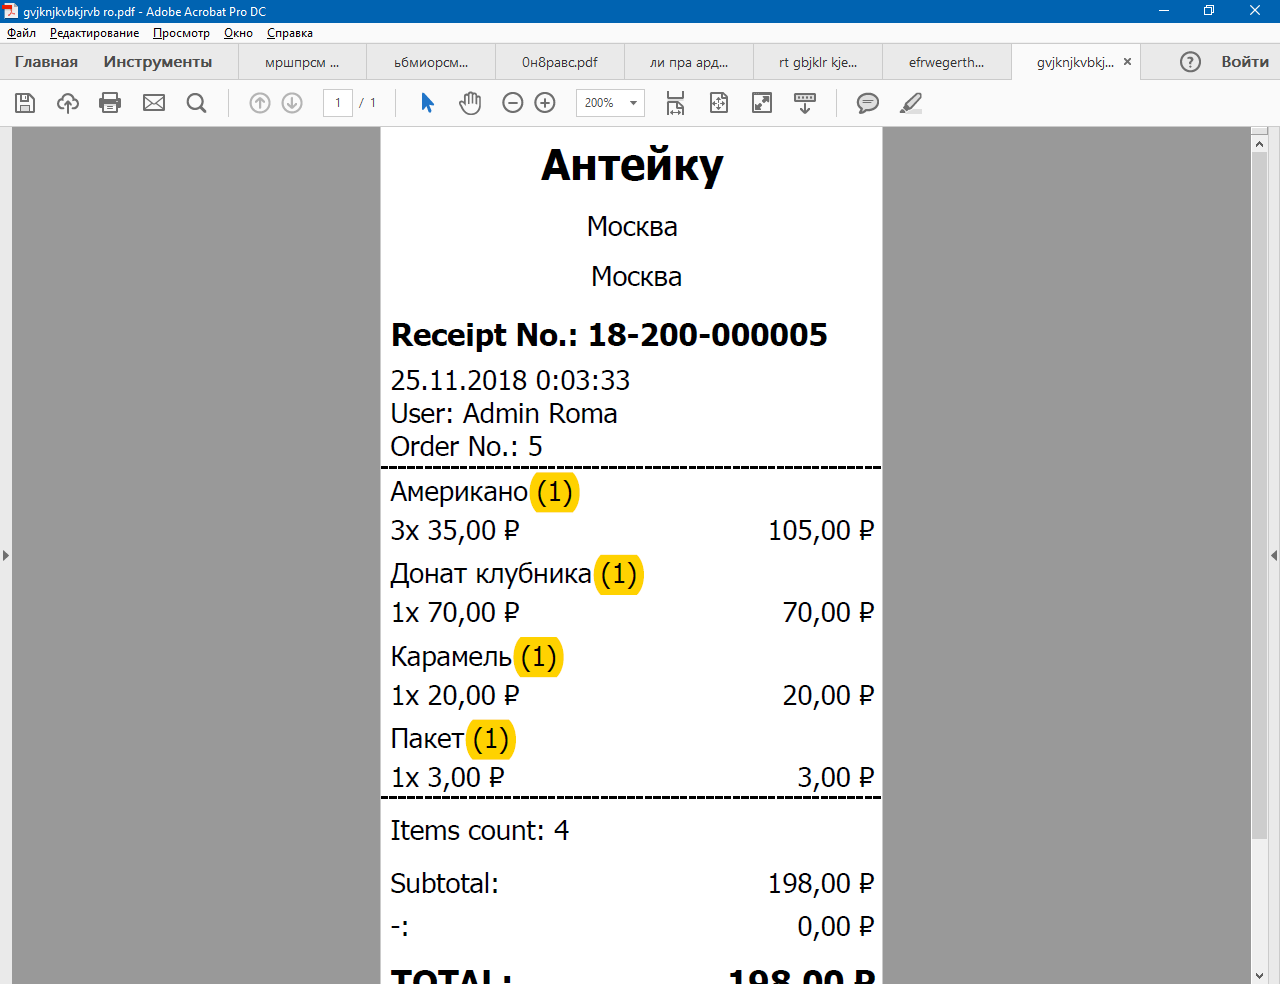Screen dimensions: 1280x984
Task: Add a comment with speech bubble icon
Action: pos(868,103)
